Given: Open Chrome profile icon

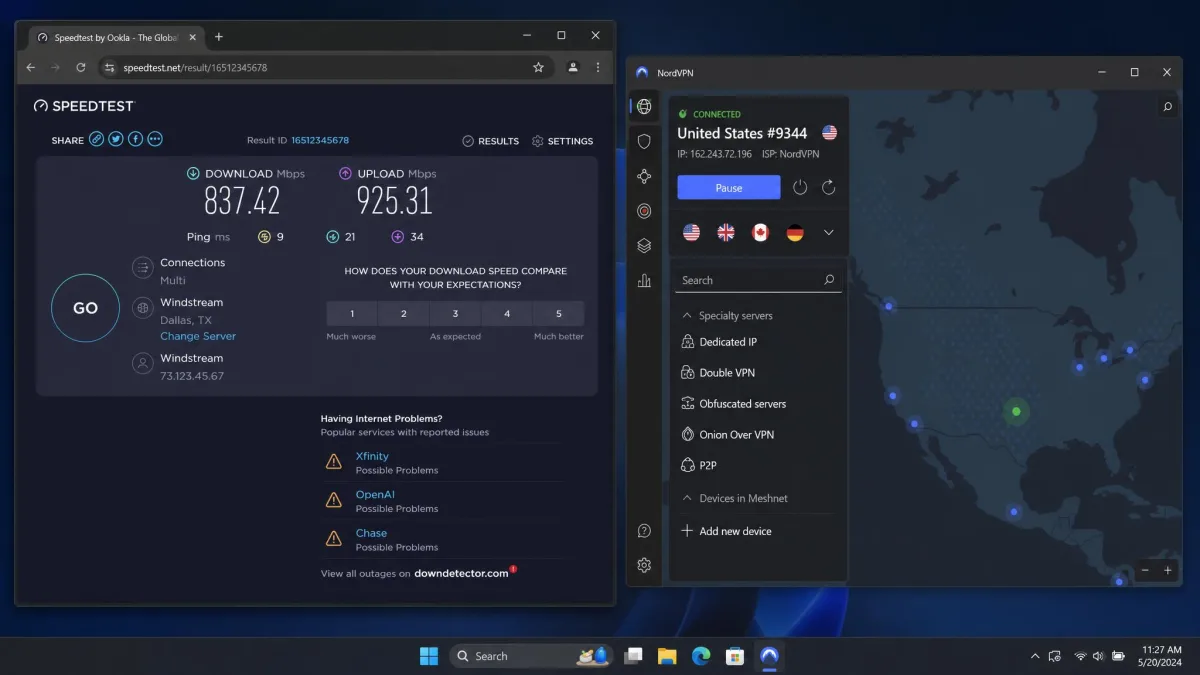Looking at the screenshot, I should [573, 68].
